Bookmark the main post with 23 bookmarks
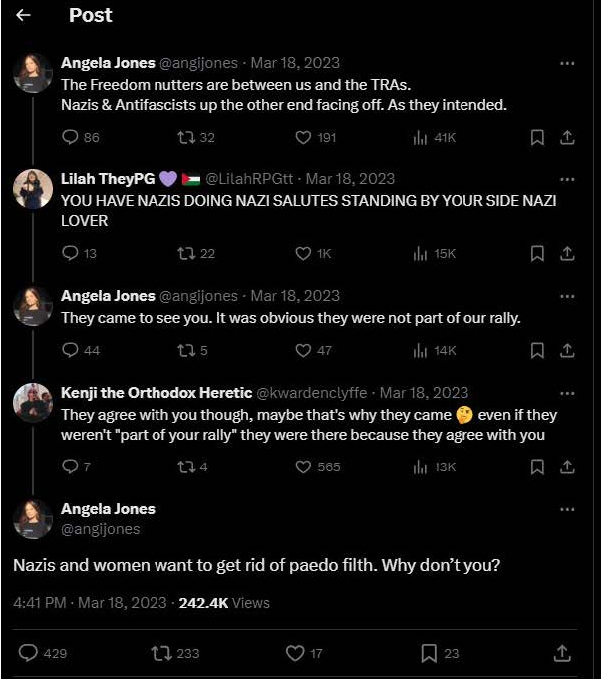 point(429,653)
